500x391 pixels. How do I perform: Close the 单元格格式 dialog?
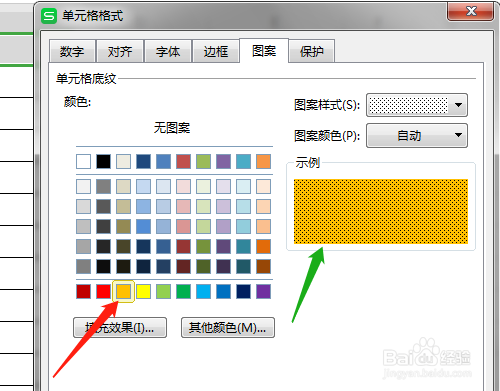[470, 11]
